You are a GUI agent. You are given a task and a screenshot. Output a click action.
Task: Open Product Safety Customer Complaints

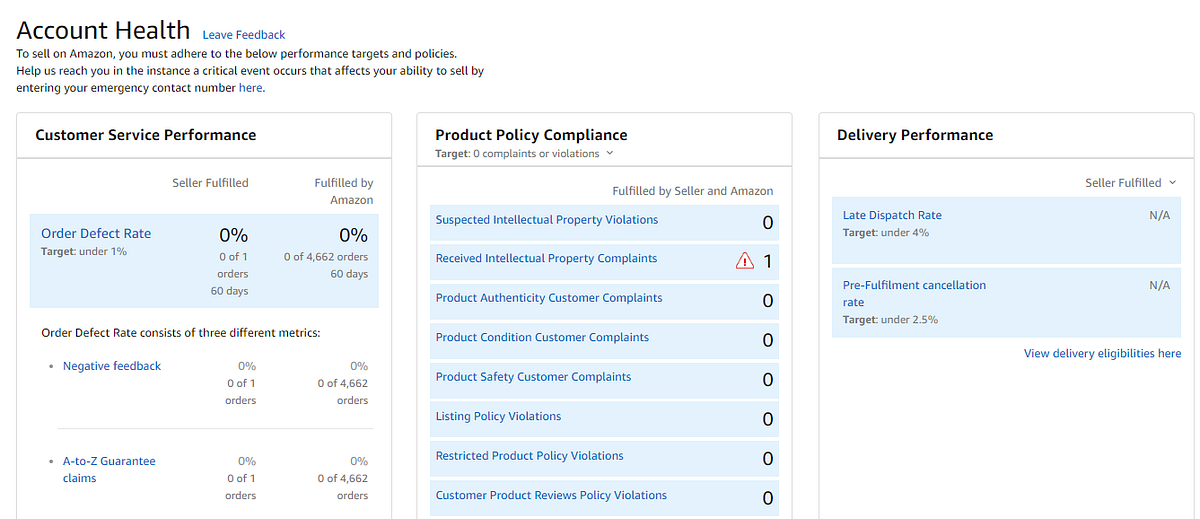533,377
